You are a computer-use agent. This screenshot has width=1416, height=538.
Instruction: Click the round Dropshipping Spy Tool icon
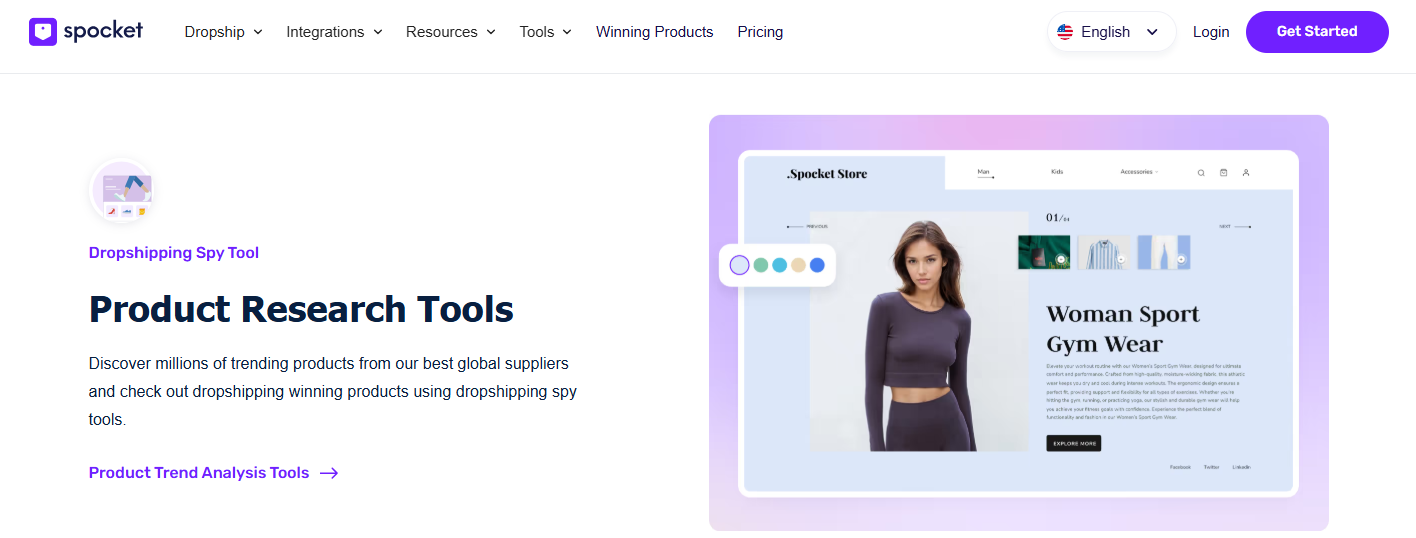(x=122, y=190)
